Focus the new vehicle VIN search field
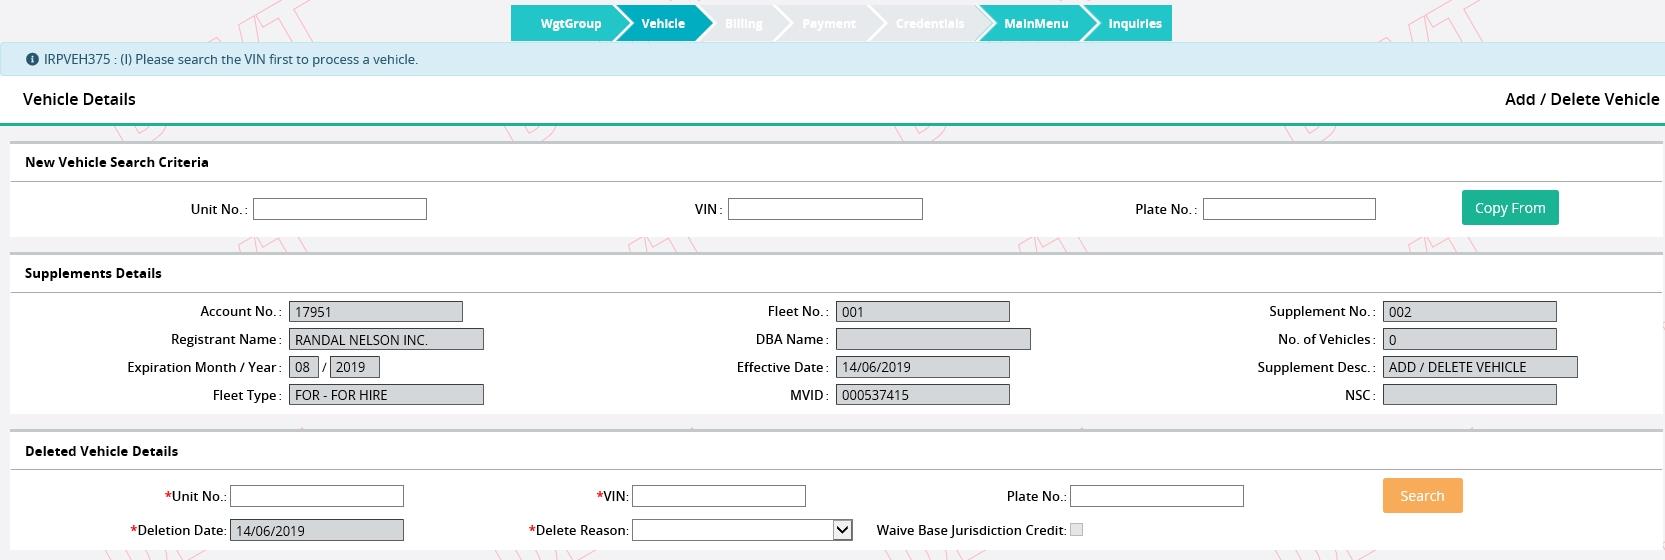This screenshot has width=1665, height=560. (x=825, y=209)
